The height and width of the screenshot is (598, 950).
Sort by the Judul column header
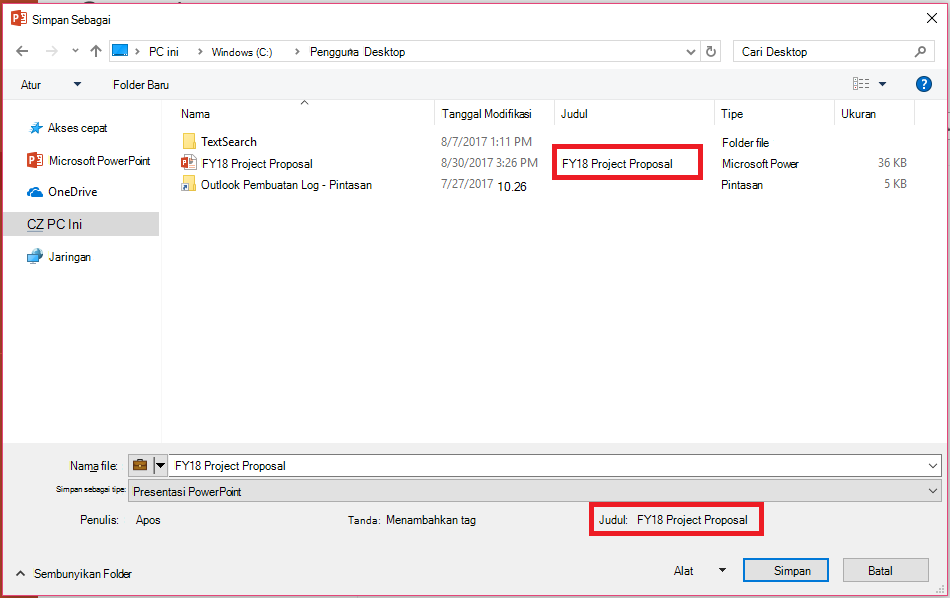coord(574,114)
